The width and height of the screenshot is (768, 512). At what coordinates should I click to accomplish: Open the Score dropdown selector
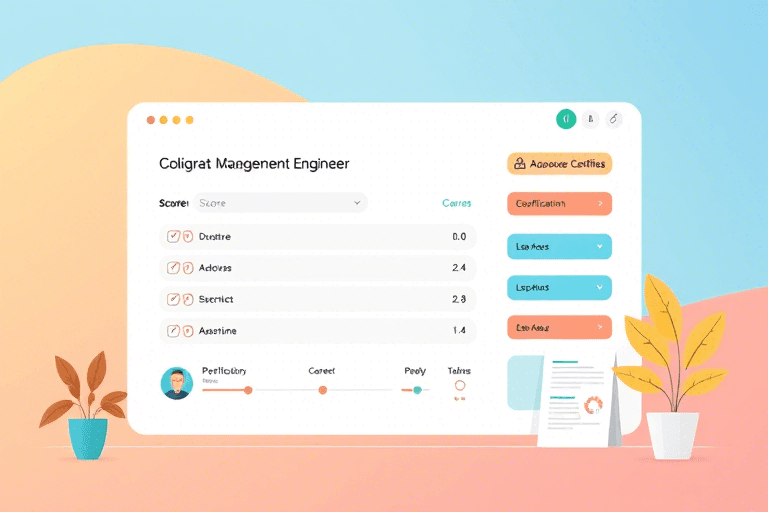click(279, 203)
